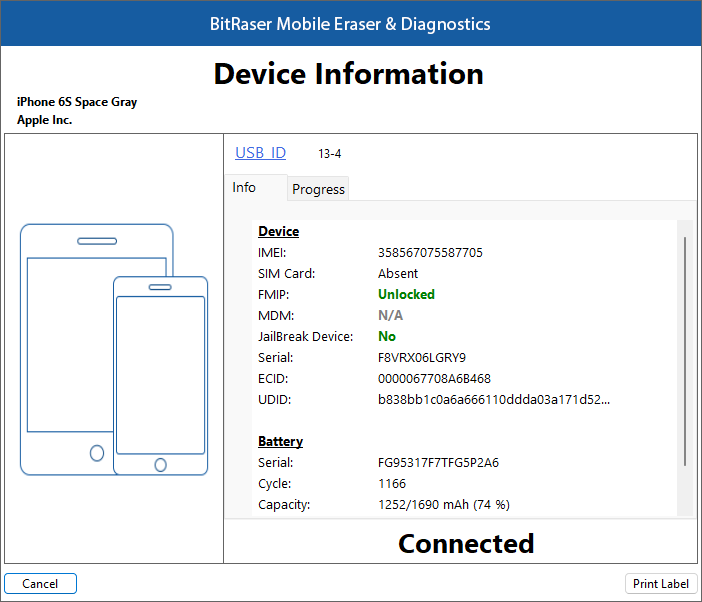Click the USB ID value 13-4
Viewport: 702px width, 602px height.
click(x=330, y=154)
